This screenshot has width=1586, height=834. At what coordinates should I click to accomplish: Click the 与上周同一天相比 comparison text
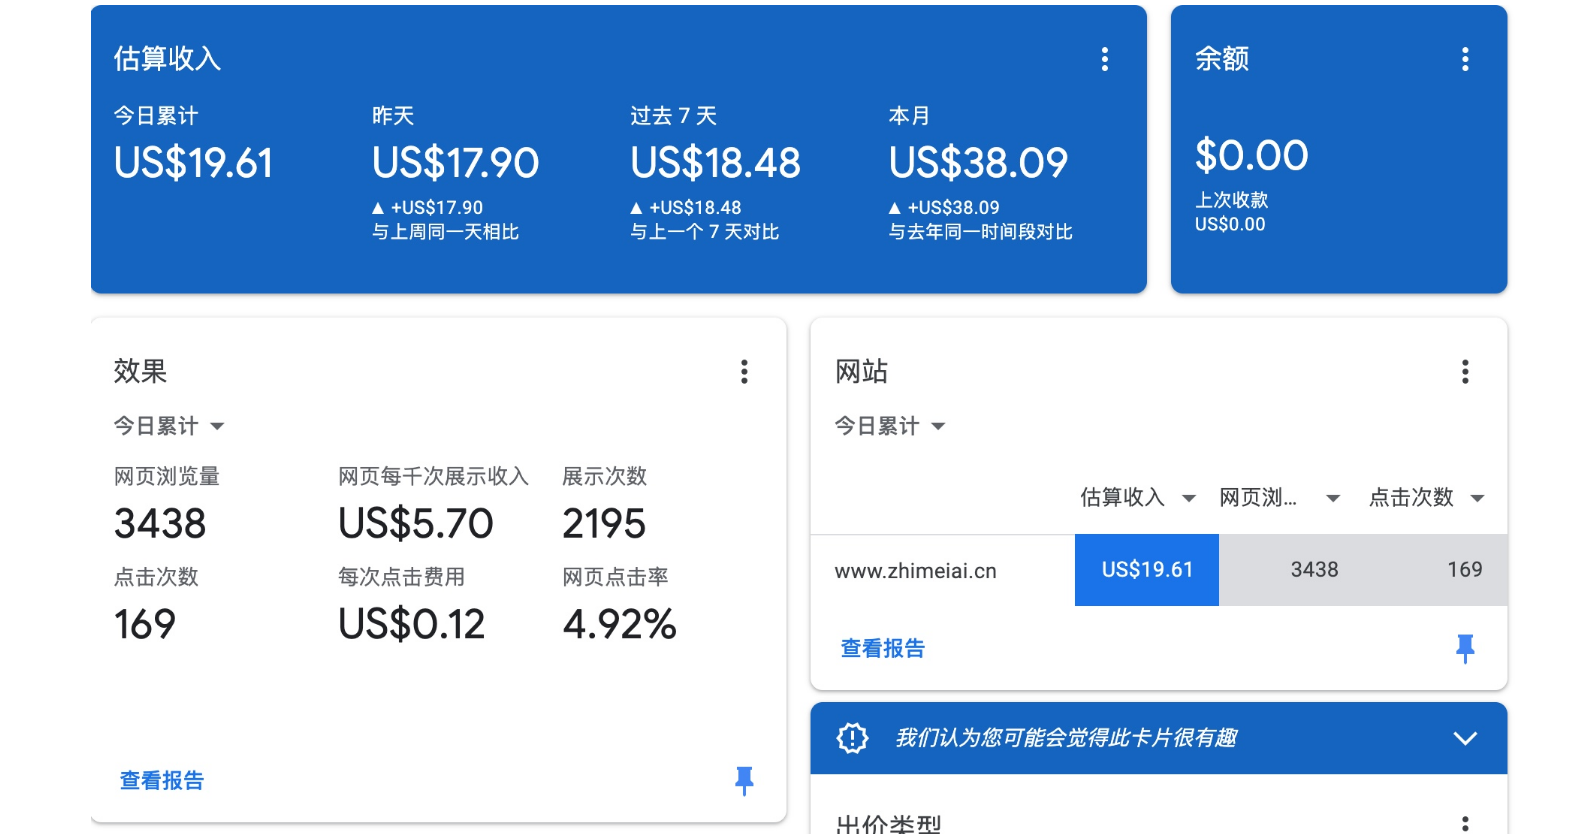pos(445,232)
